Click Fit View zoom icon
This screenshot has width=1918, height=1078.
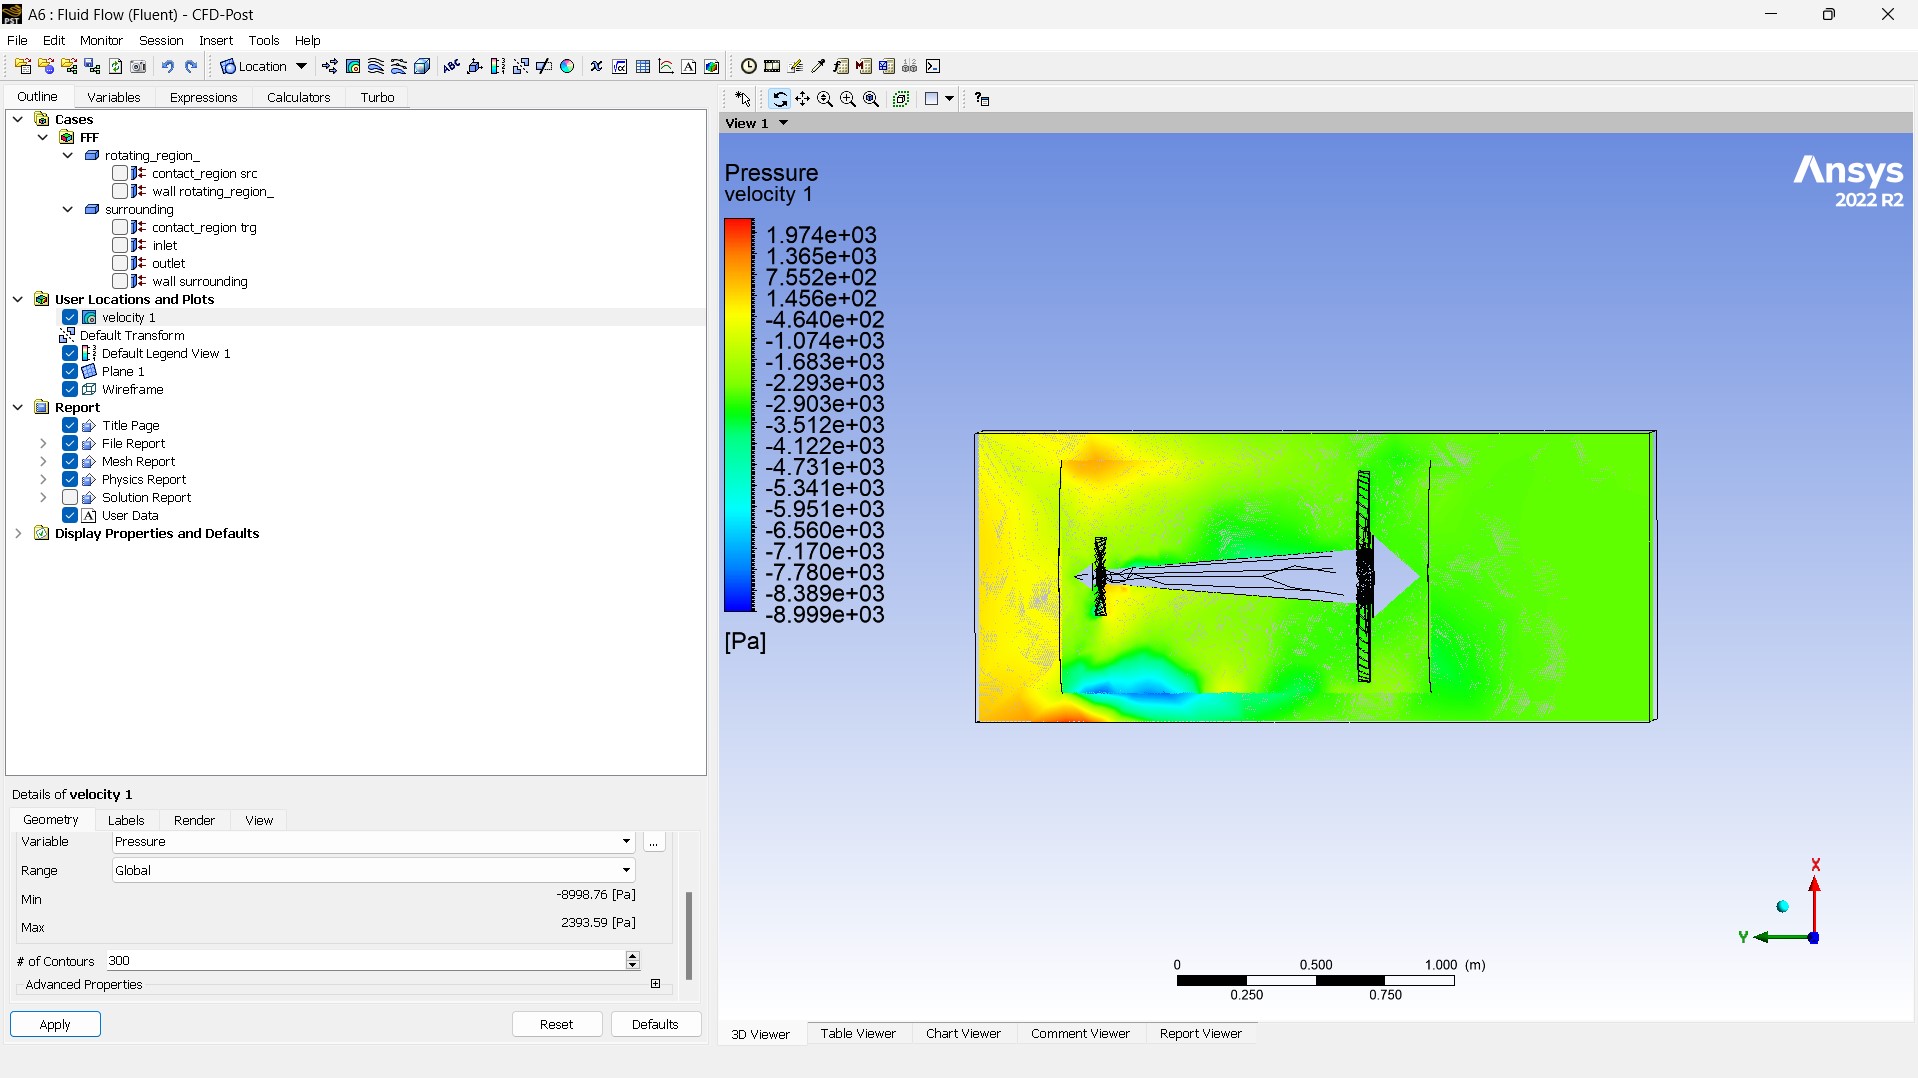click(x=871, y=99)
